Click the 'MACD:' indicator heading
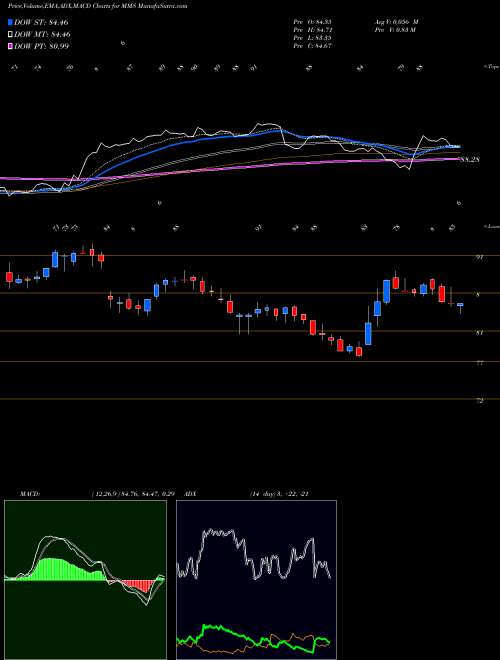 30,494
